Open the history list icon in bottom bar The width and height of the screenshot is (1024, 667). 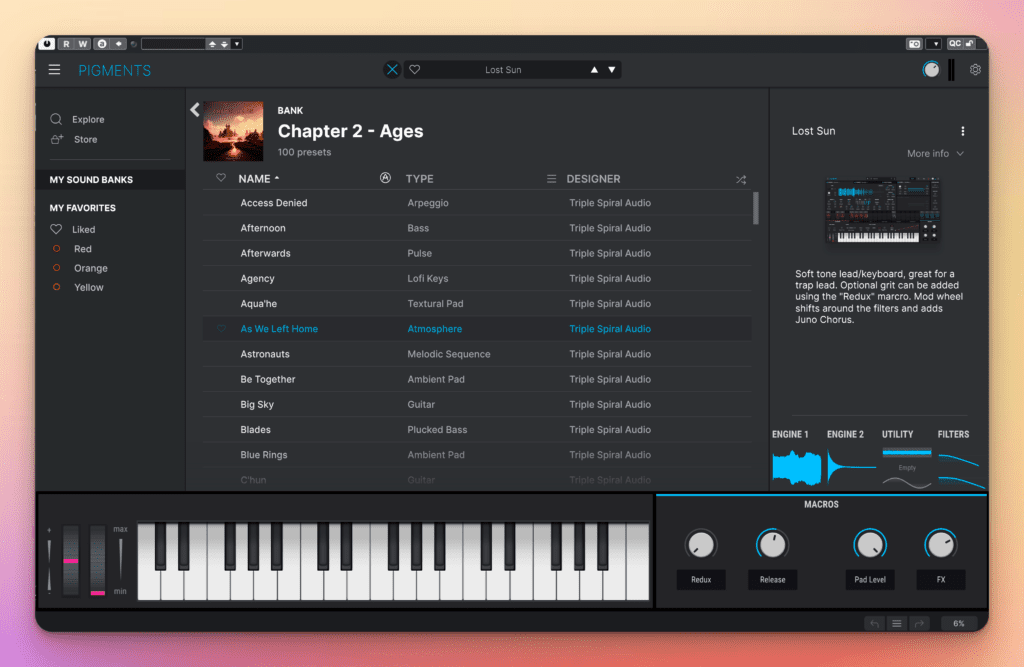(x=897, y=623)
